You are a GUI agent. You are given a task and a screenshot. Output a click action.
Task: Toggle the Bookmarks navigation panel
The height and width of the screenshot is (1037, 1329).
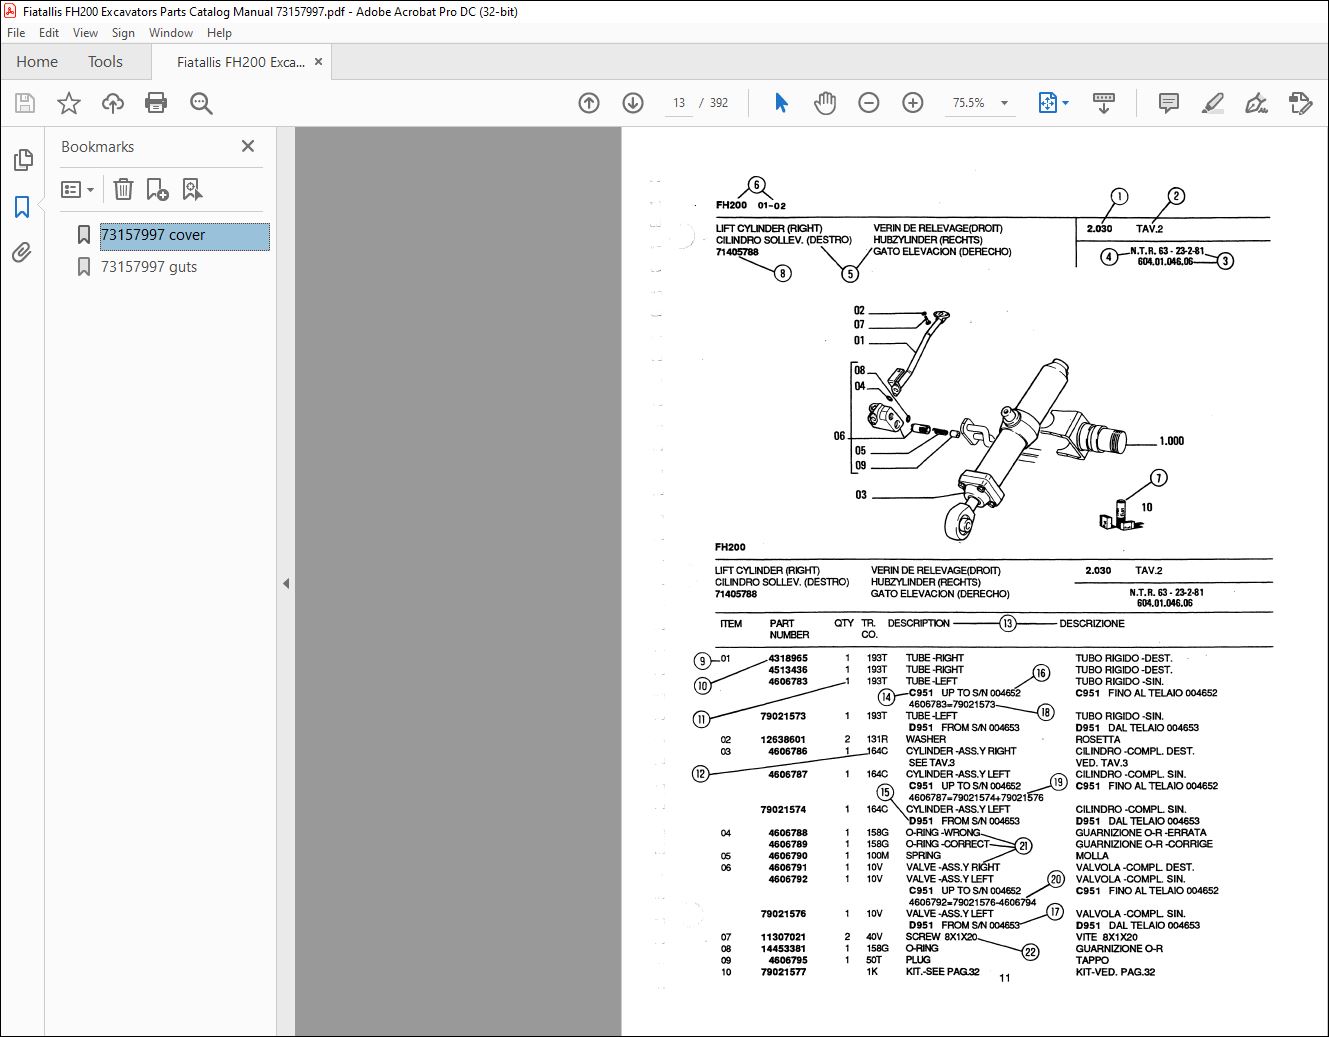[x=22, y=207]
